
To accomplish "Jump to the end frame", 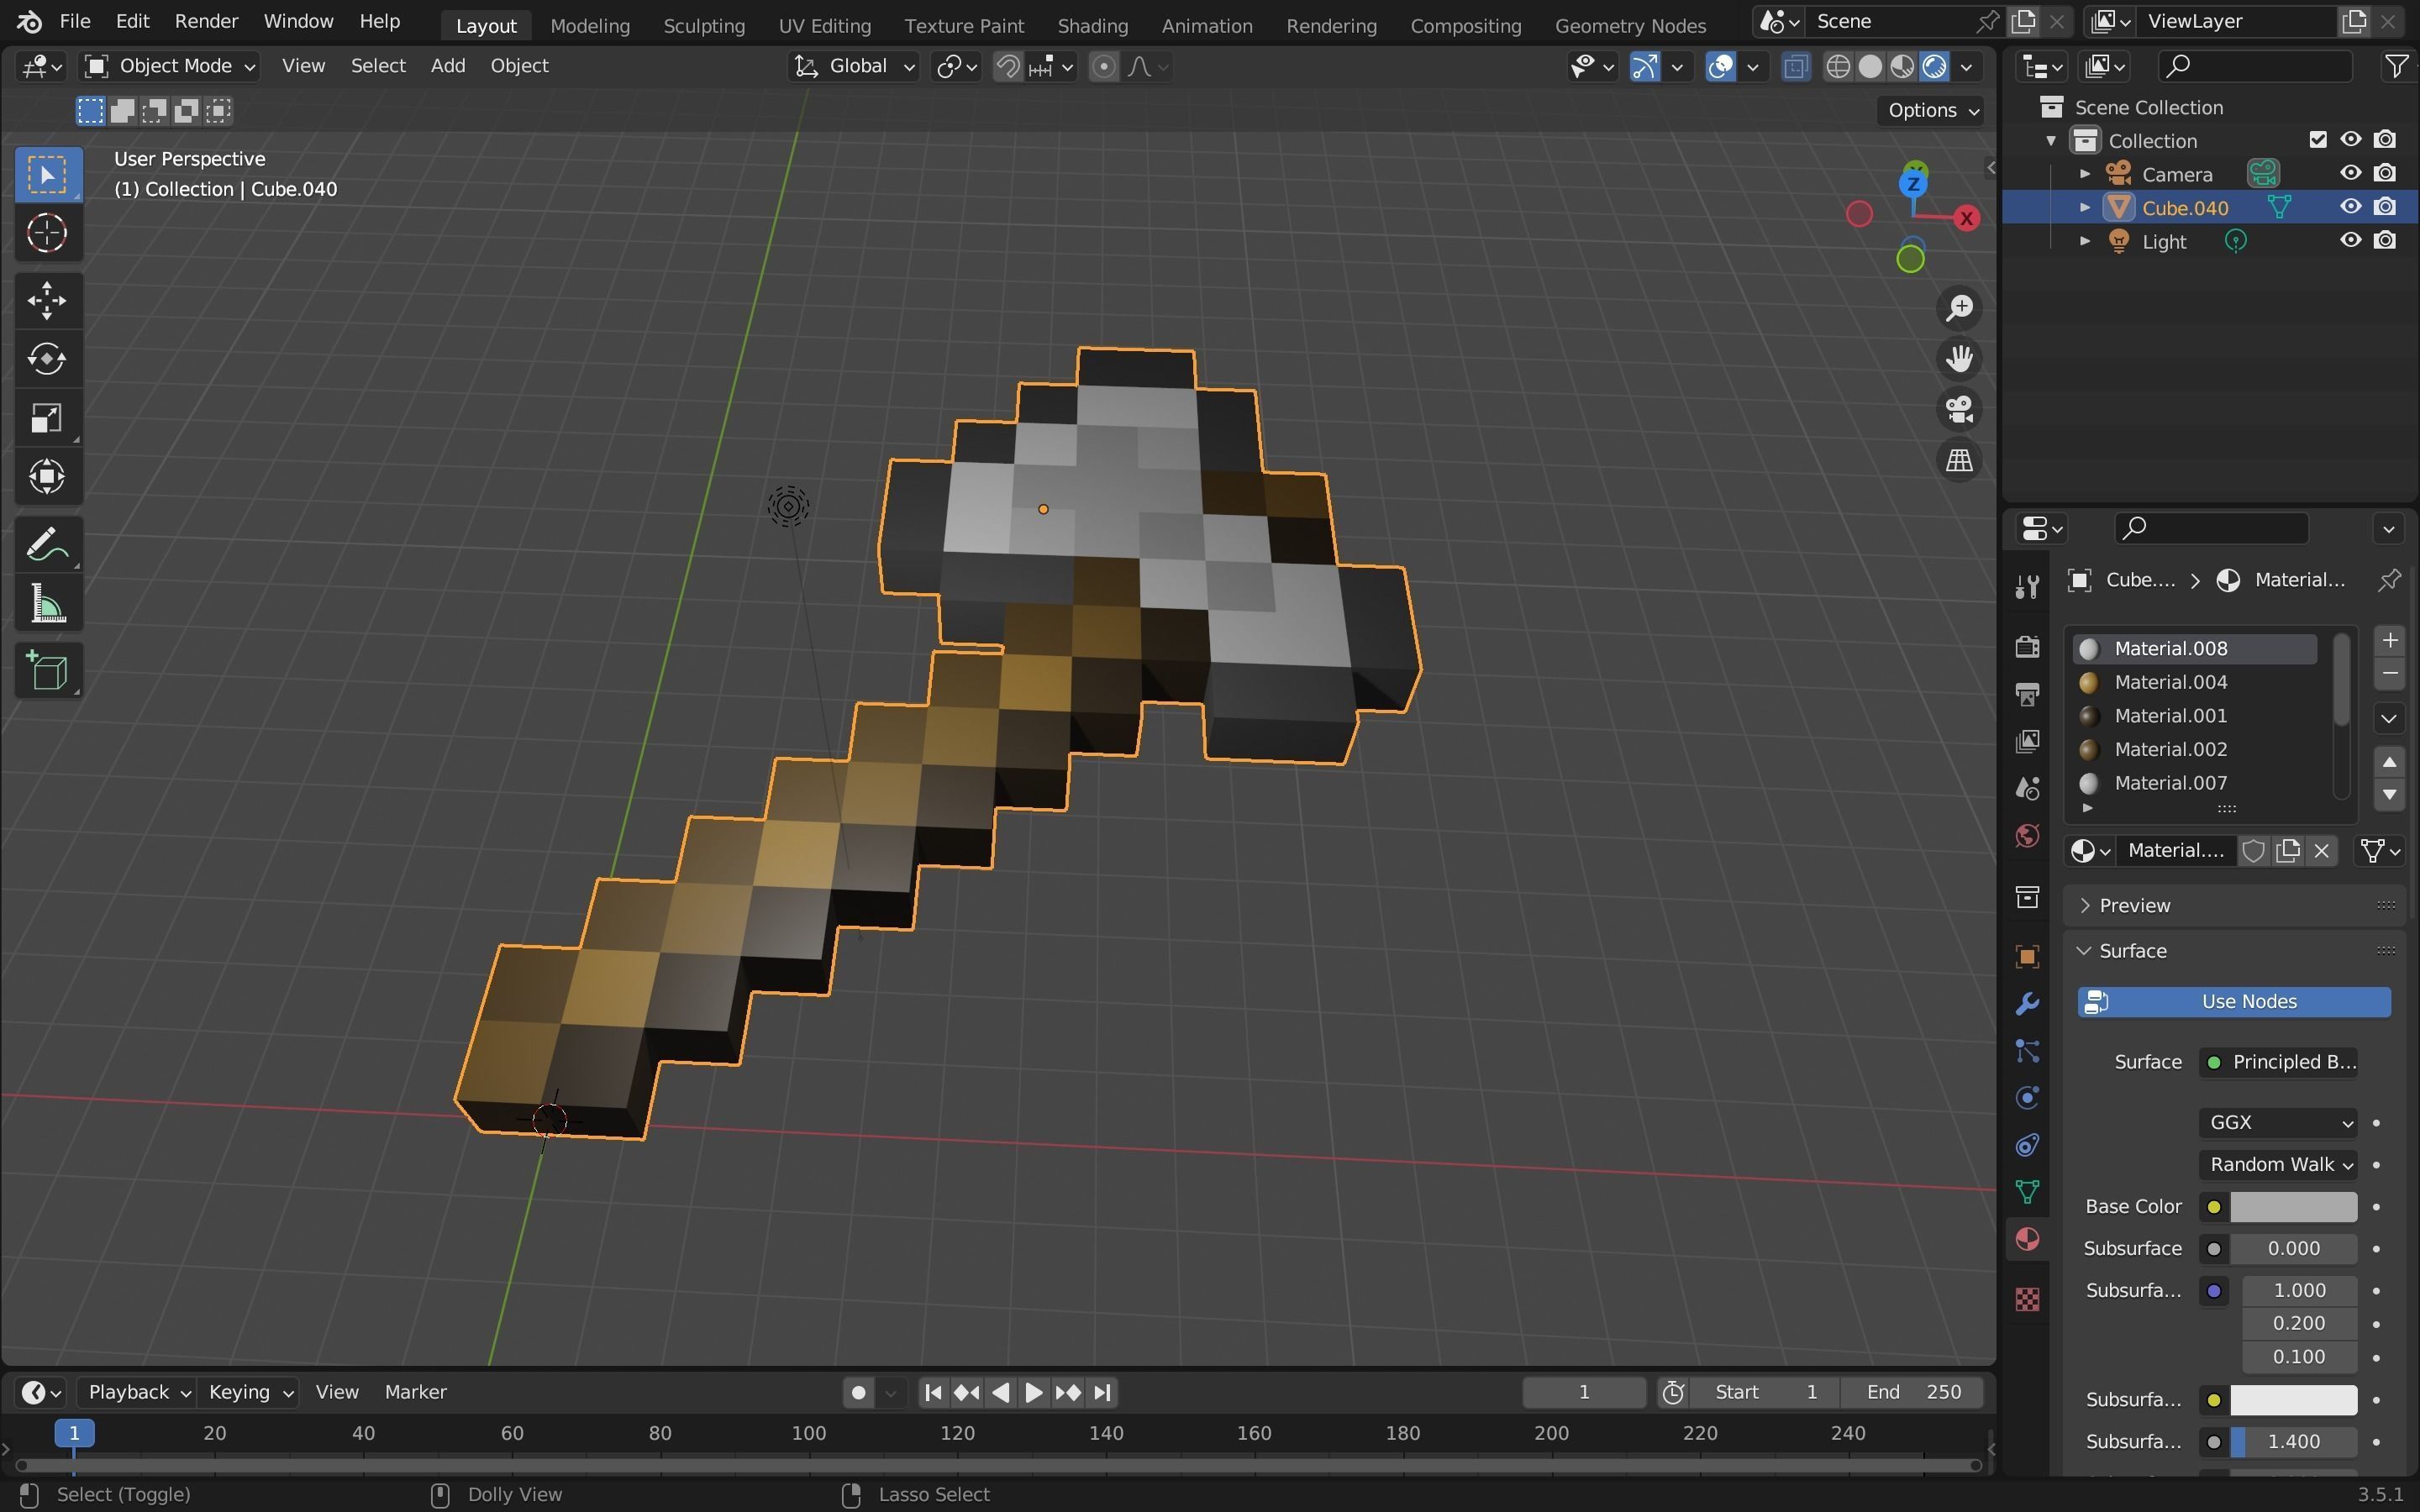I will [1102, 1392].
